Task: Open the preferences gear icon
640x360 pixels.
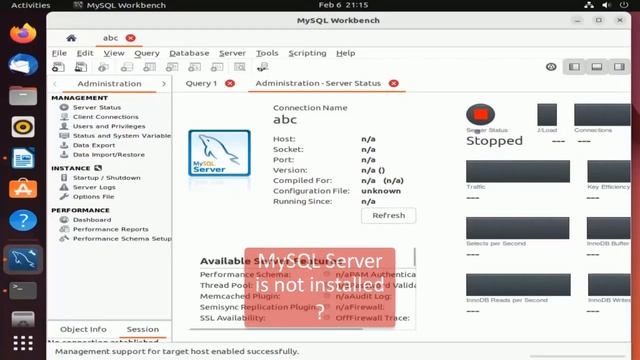Action: [x=551, y=67]
